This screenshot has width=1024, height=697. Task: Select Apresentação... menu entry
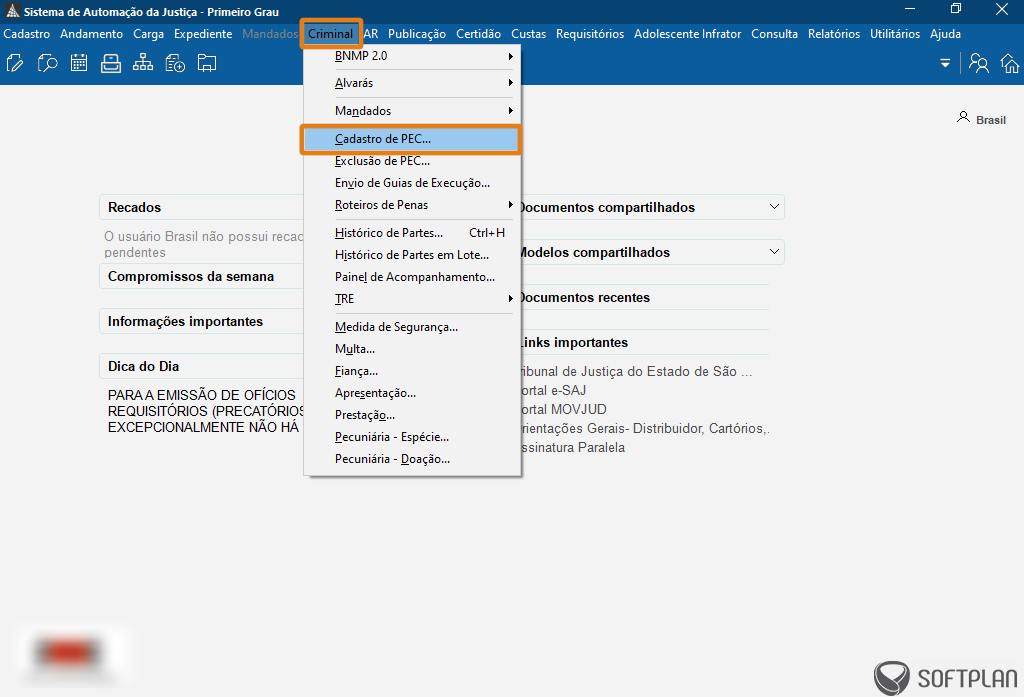411,393
